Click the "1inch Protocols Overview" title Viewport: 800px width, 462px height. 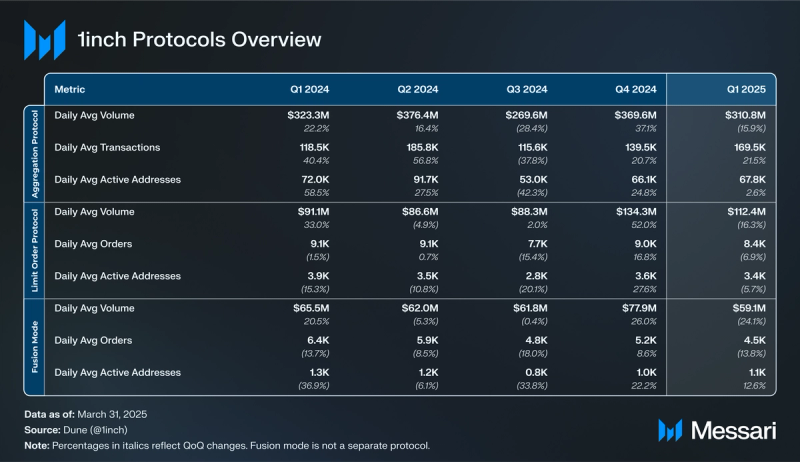click(x=199, y=40)
